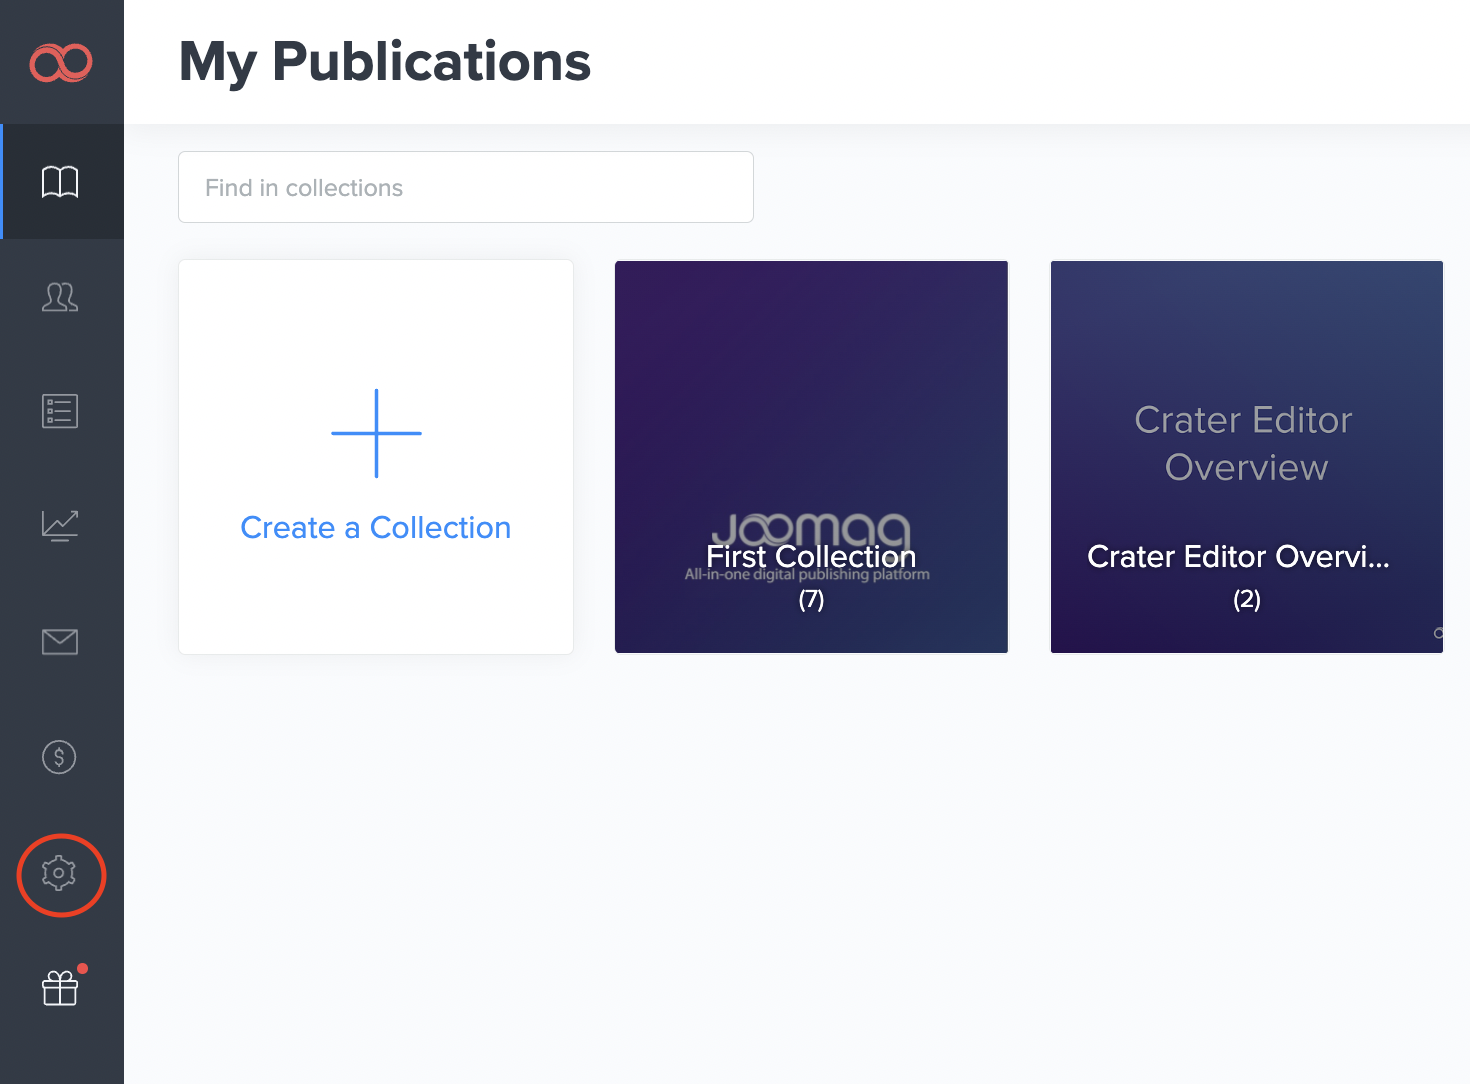Click the blue plus icon
Viewport: 1470px width, 1084px height.
tap(376, 433)
